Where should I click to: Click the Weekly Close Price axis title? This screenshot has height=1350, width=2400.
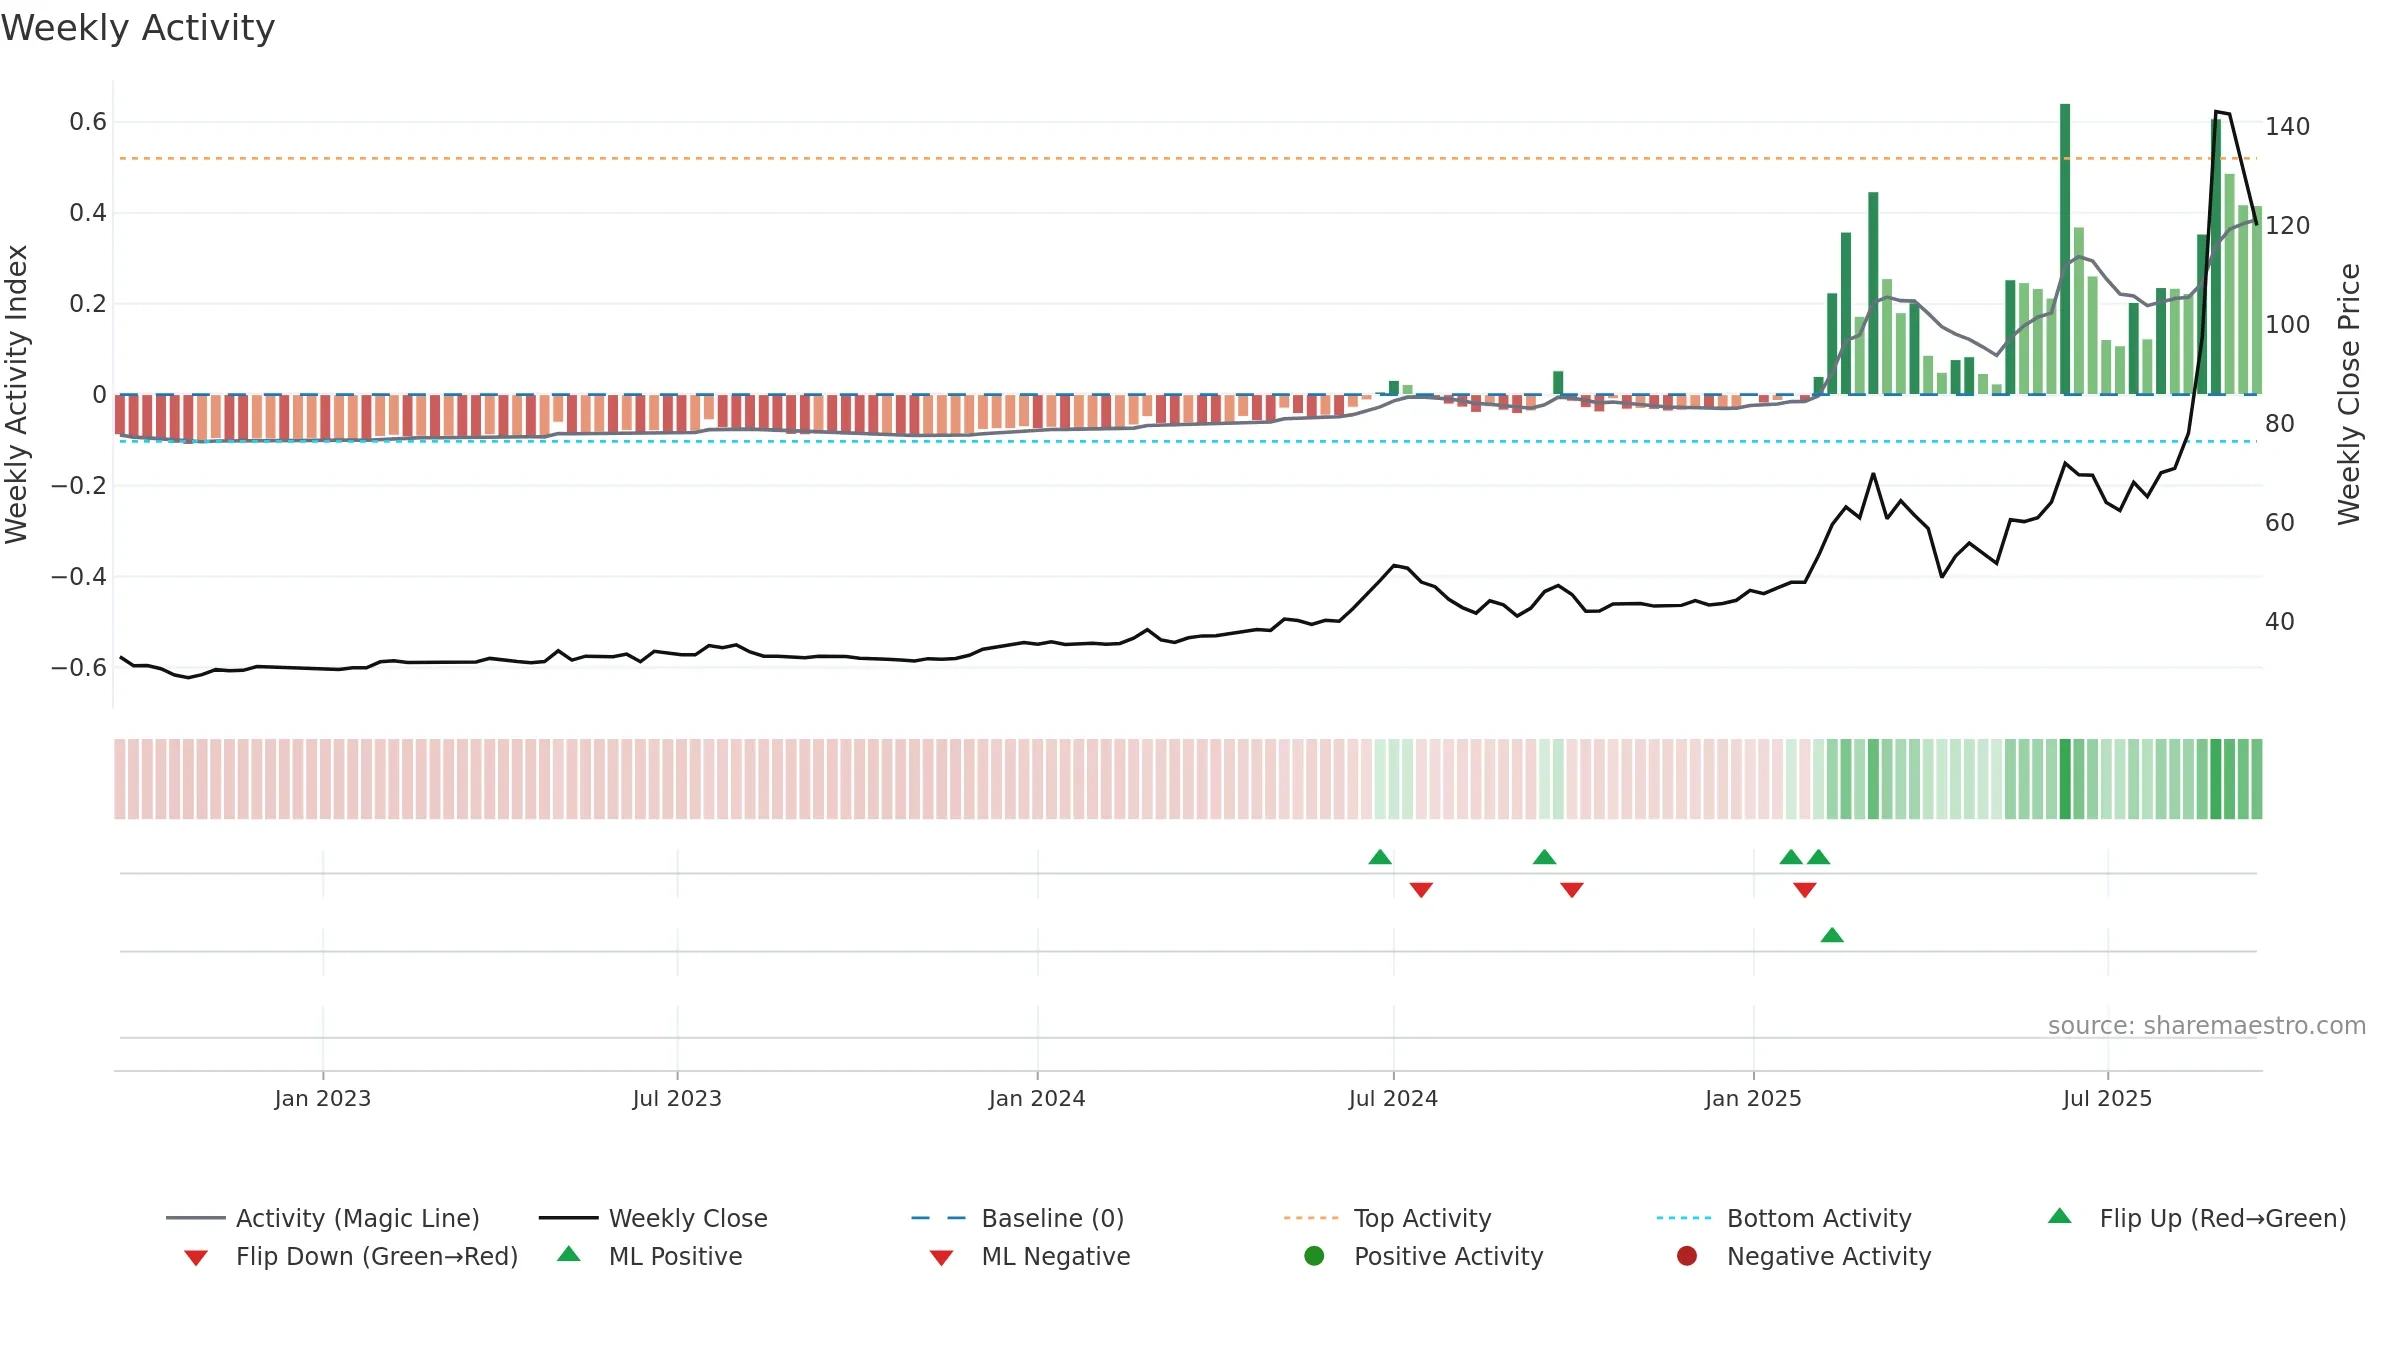2349,394
